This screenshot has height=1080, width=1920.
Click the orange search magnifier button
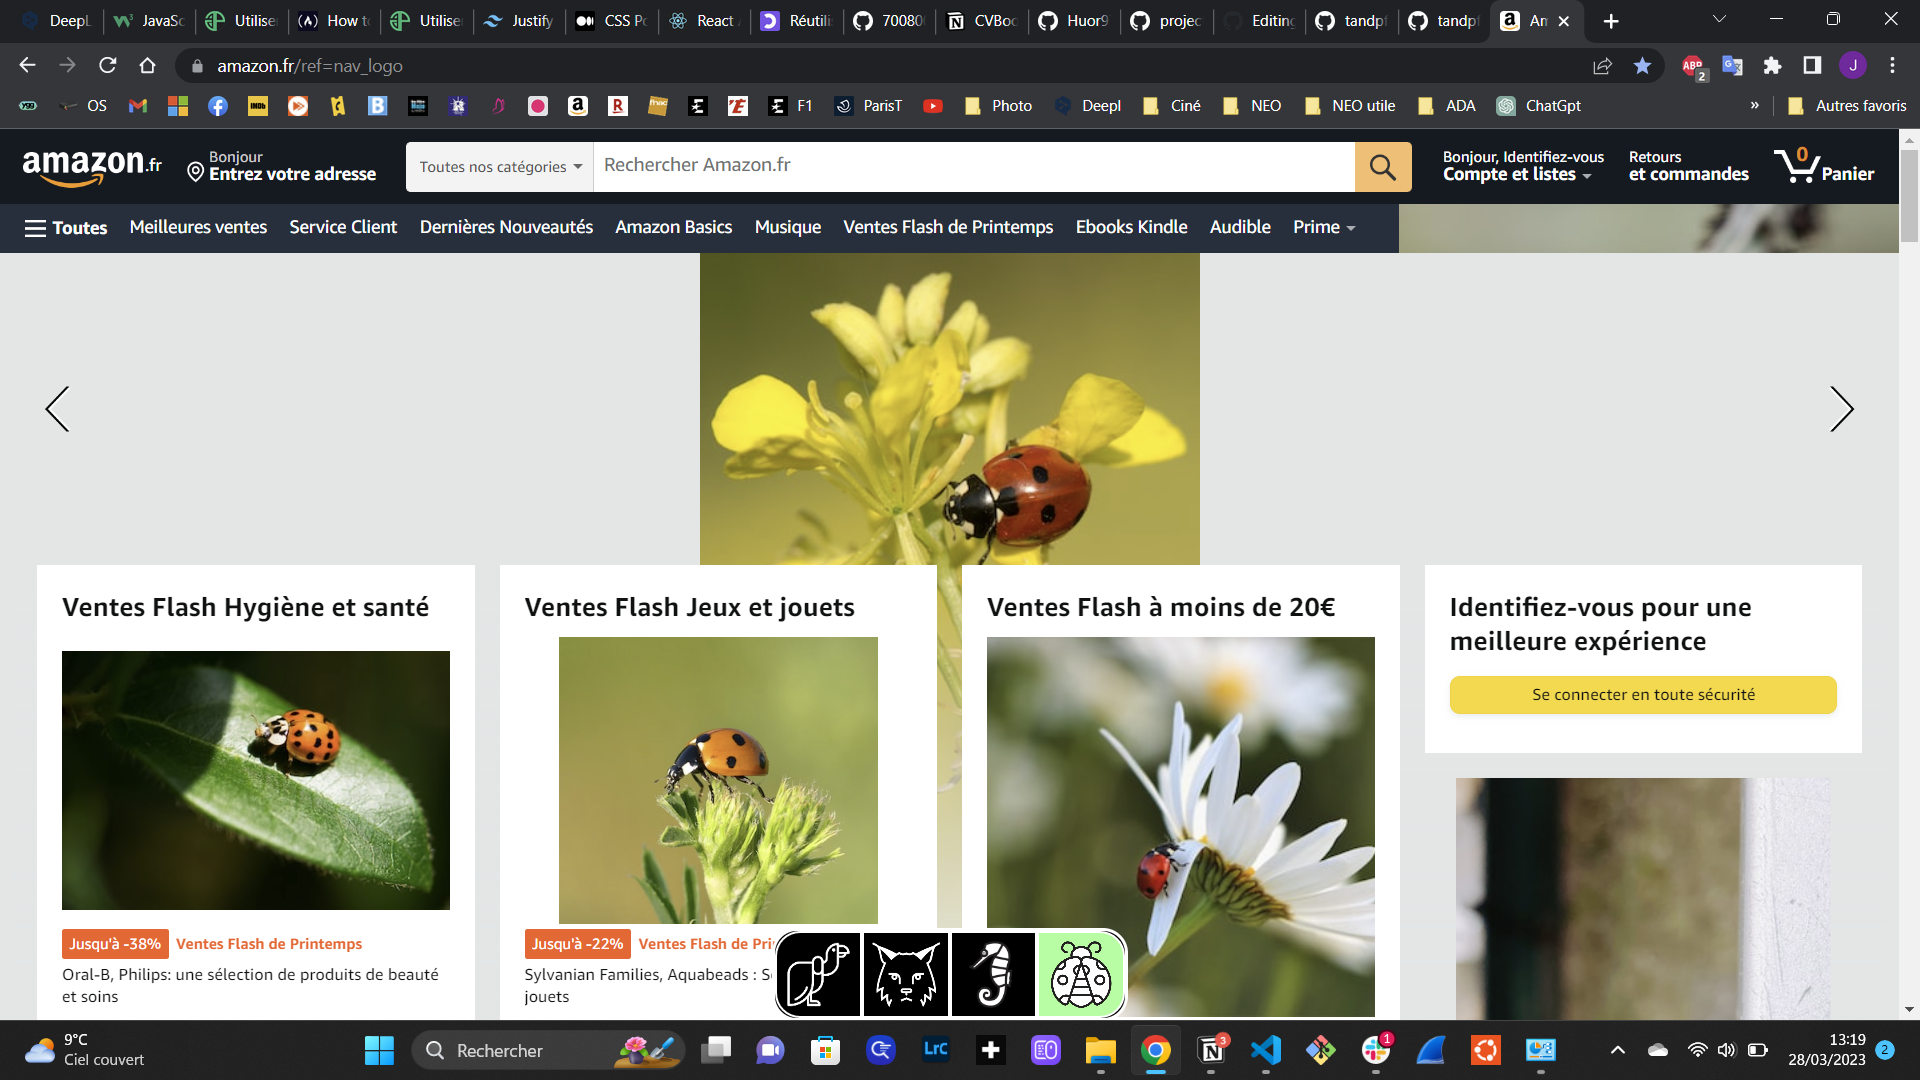coord(1382,167)
